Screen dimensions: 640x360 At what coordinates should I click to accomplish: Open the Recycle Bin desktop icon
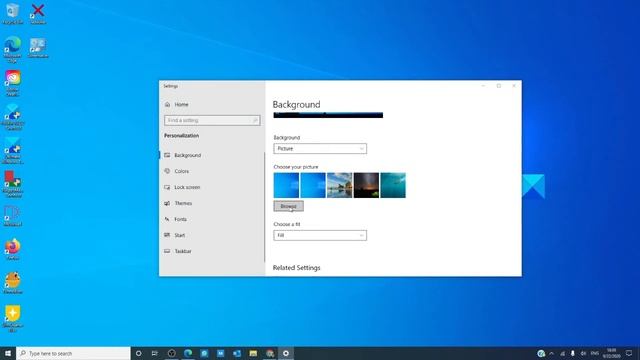(x=13, y=13)
